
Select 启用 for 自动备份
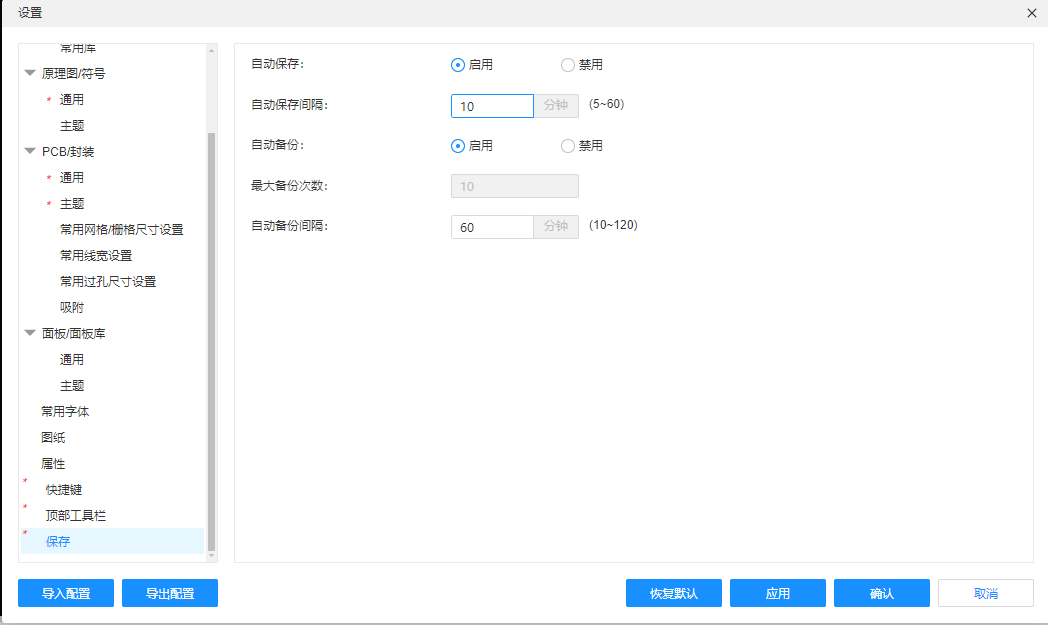(x=458, y=146)
